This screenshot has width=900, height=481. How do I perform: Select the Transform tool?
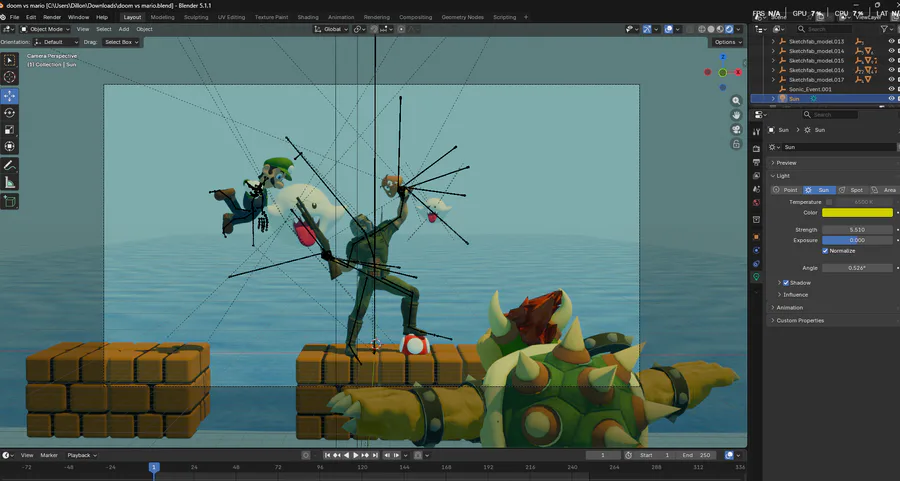10,146
